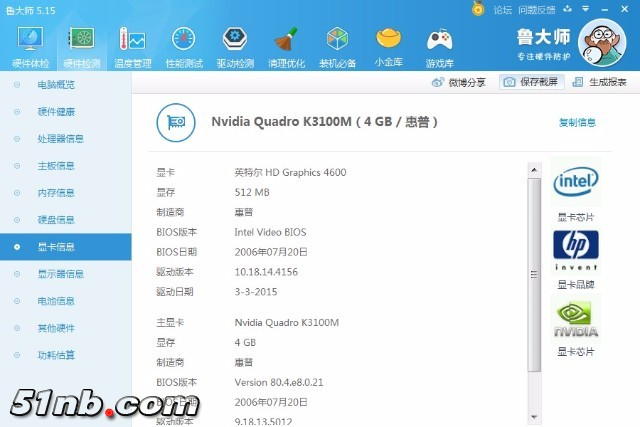Click driver version 10.18.14.4156

click(266, 272)
